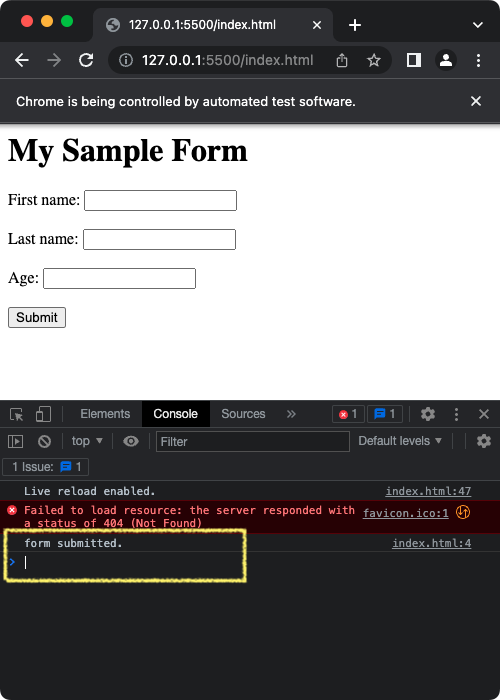The image size is (500, 700).
Task: Focus the Age input field
Action: pos(119,279)
